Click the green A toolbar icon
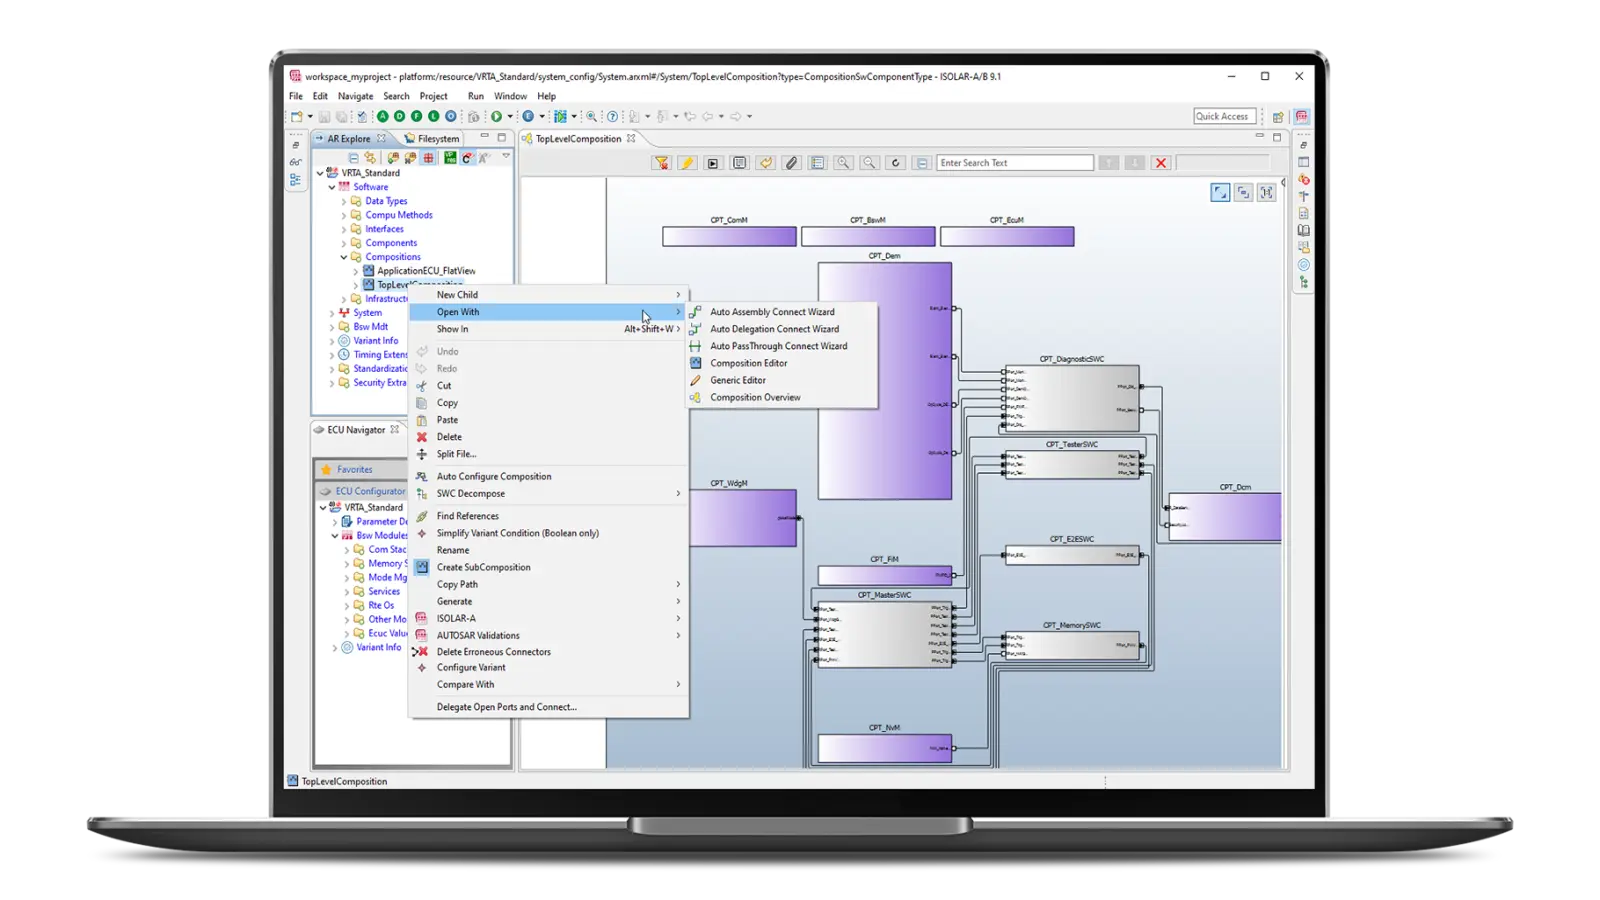 click(382, 116)
